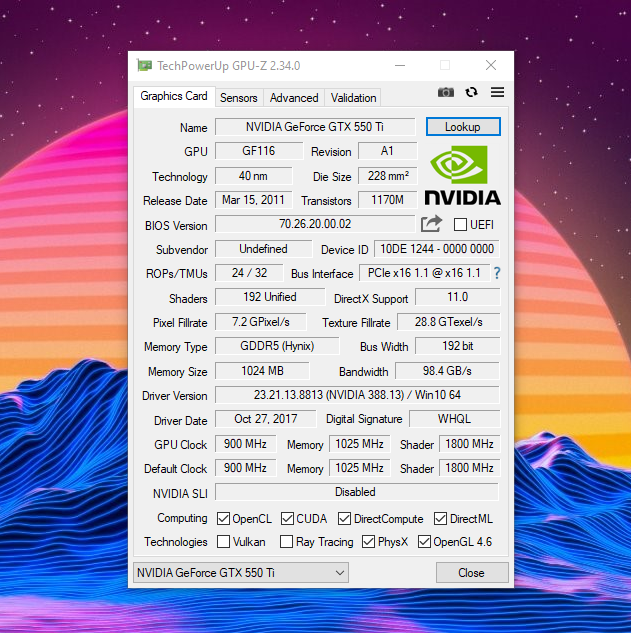
Task: Open the hamburger menu icon
Action: pos(497,92)
